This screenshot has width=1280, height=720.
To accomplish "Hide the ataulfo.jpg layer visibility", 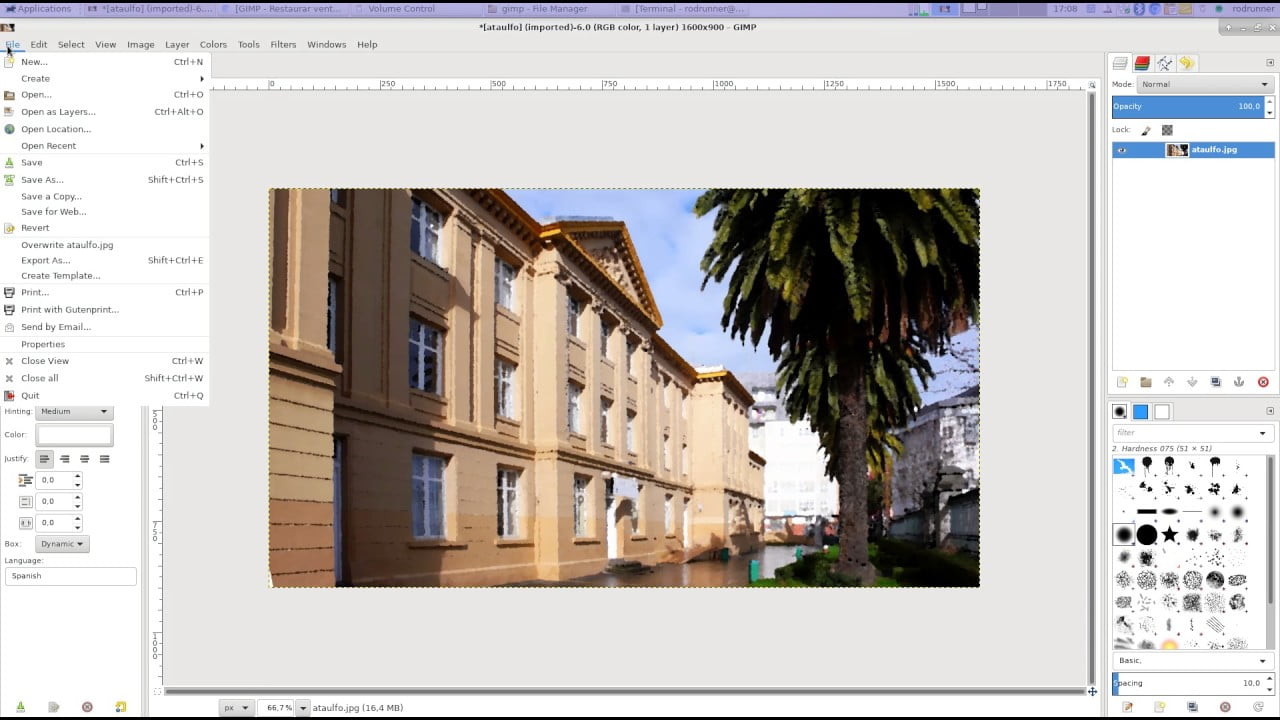I will click(1121, 149).
